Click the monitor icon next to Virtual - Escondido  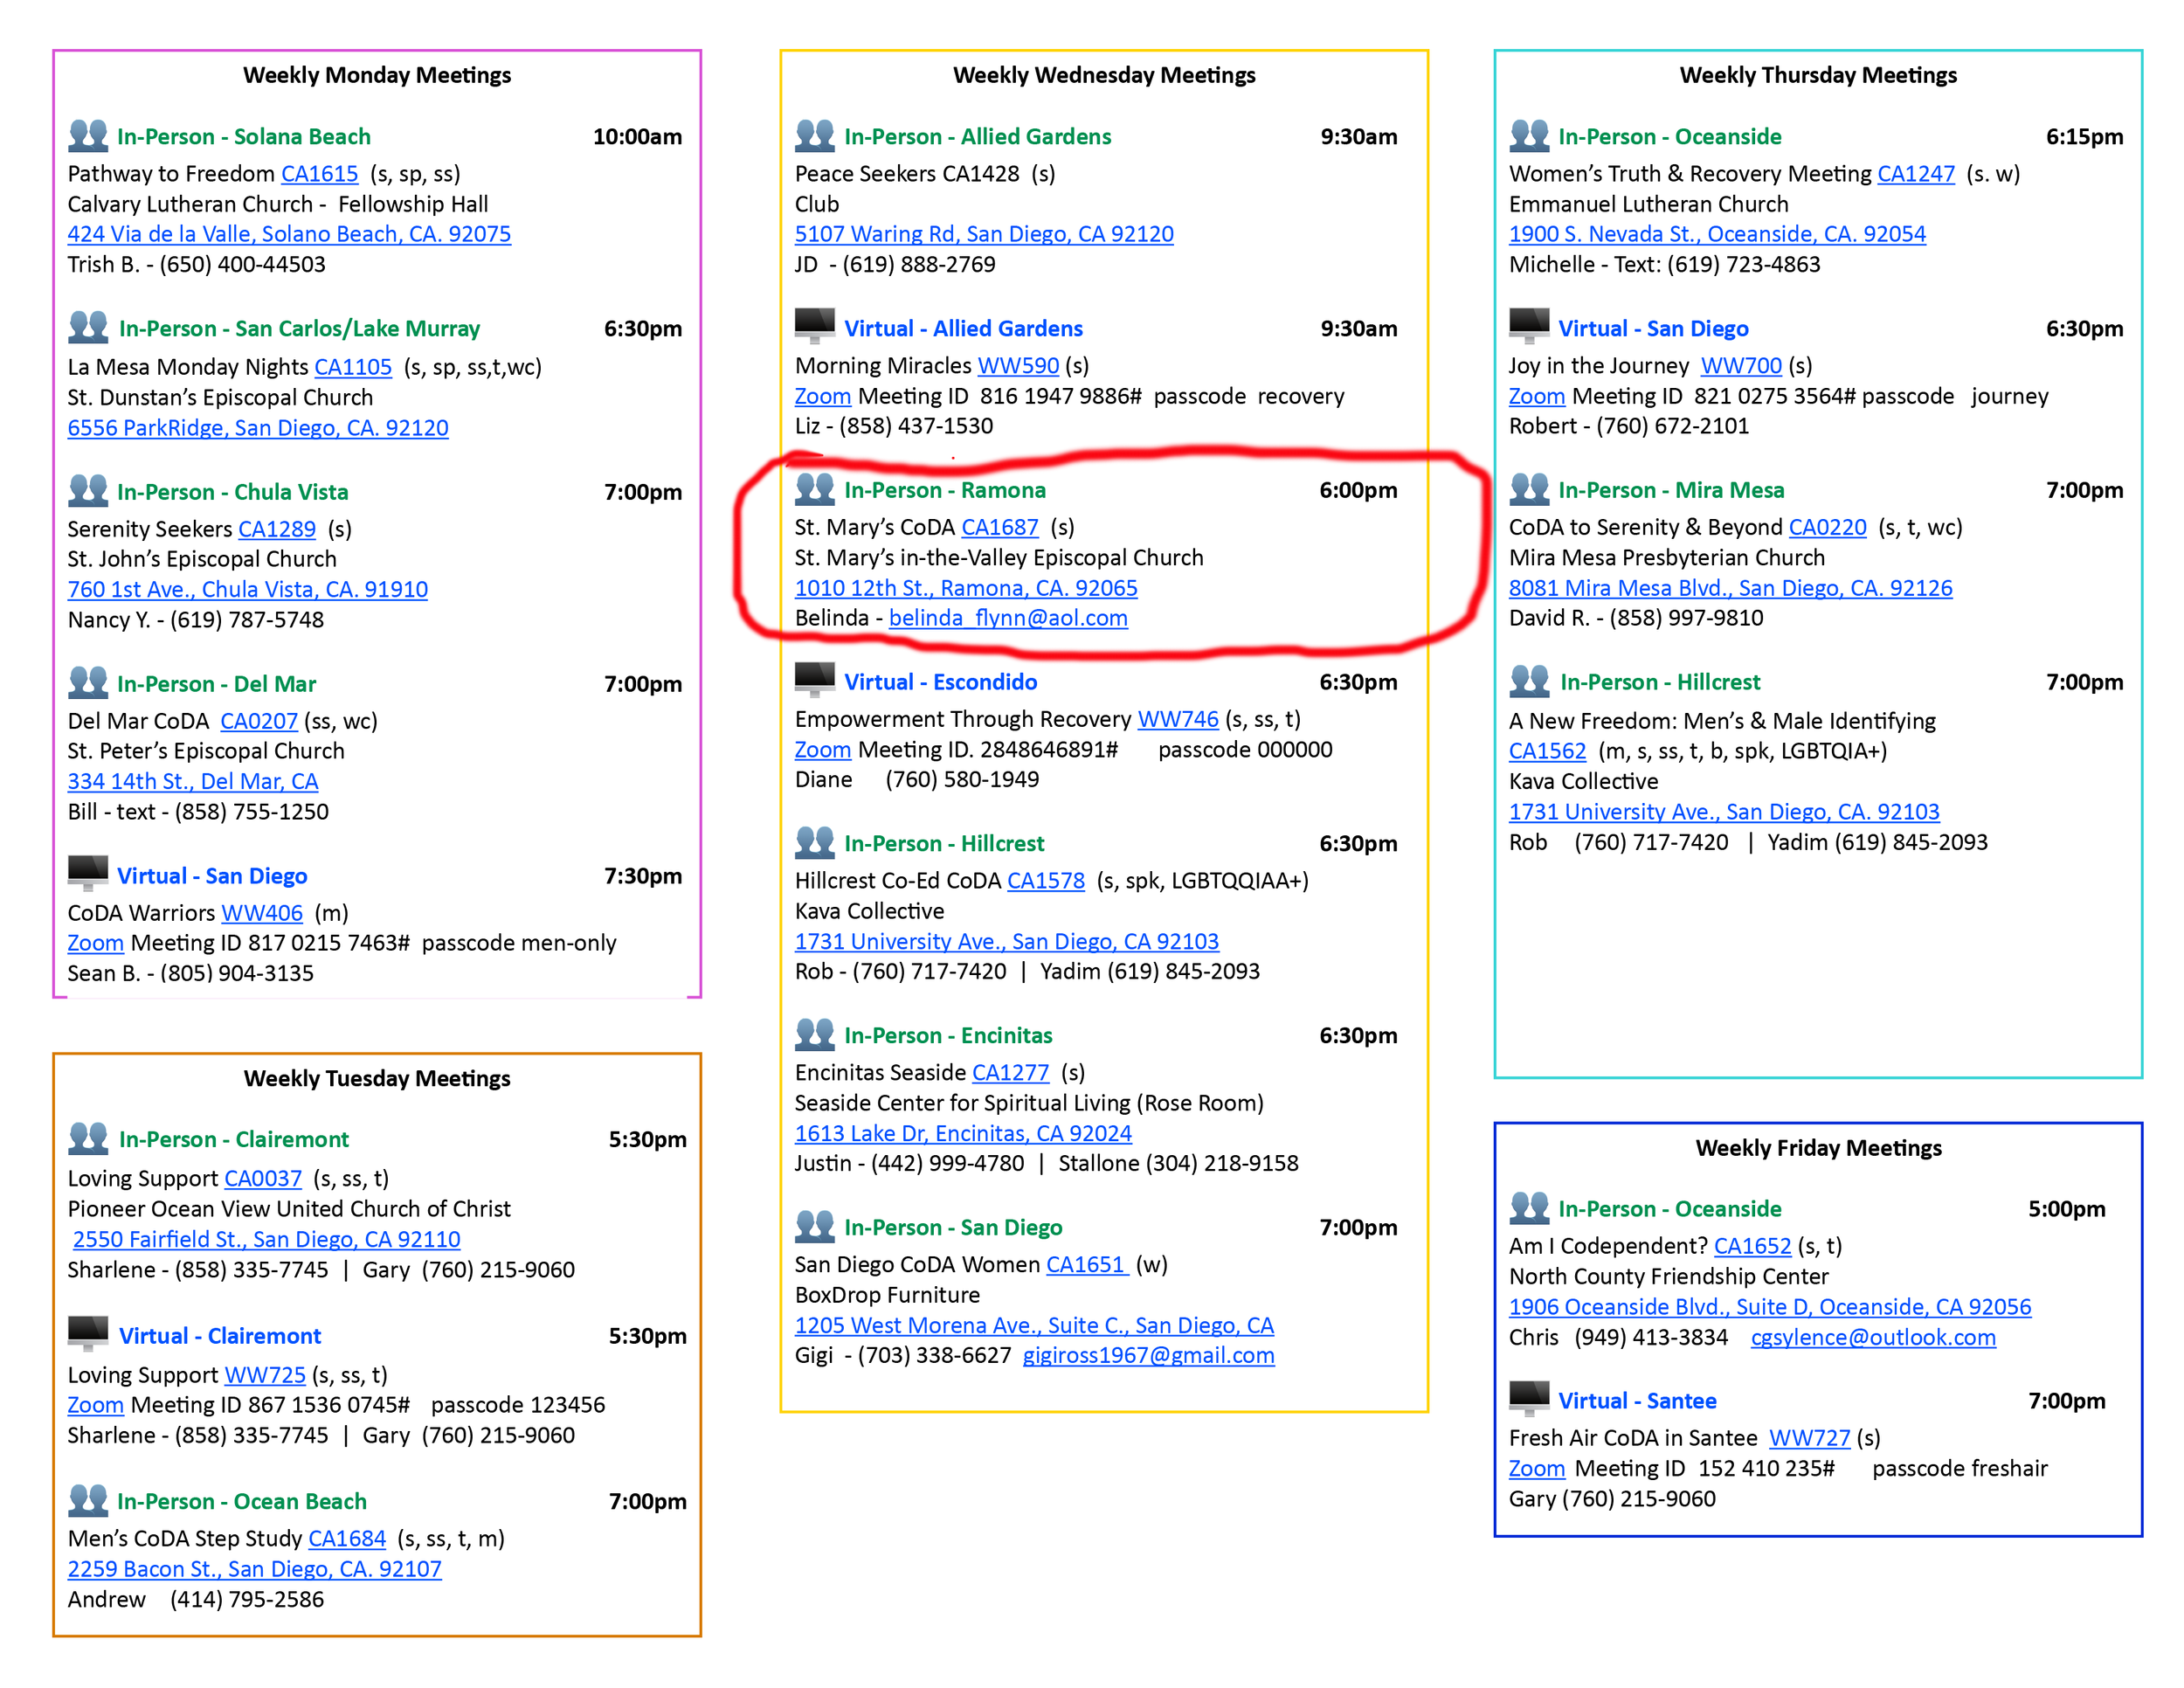click(x=814, y=679)
